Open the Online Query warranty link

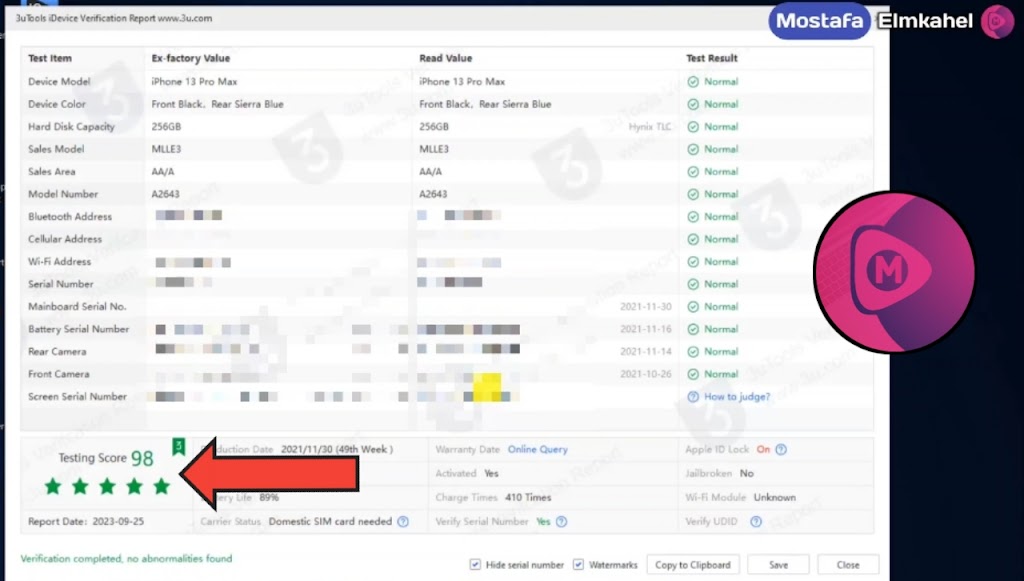[537, 449]
